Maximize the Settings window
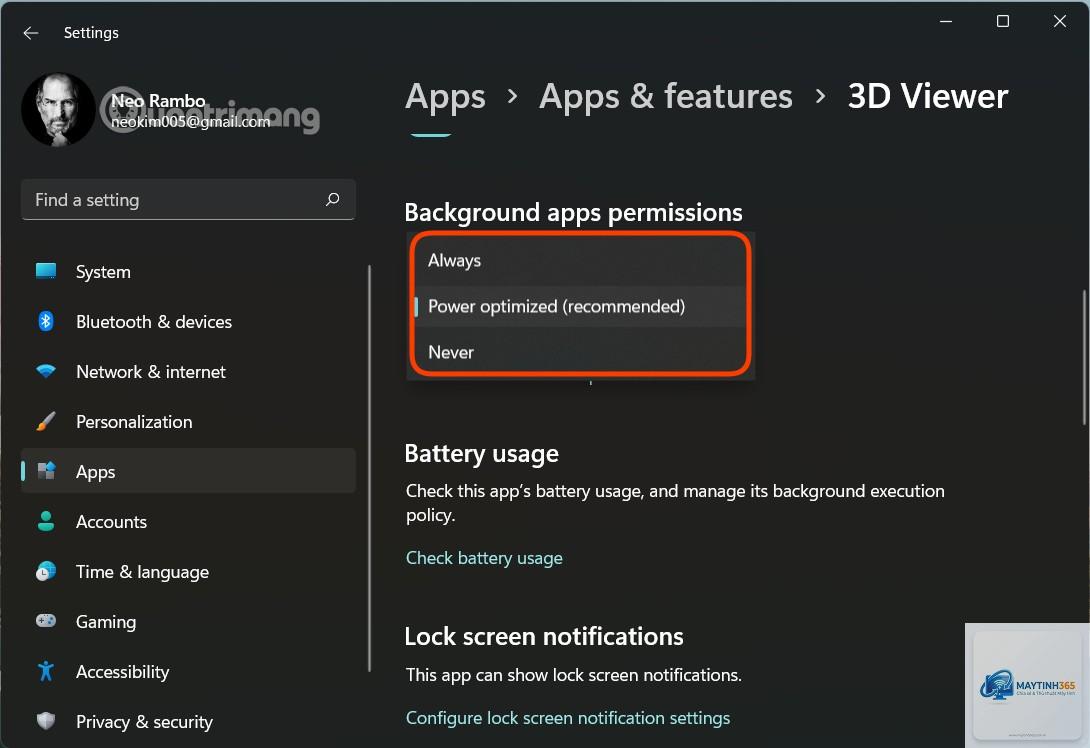1090x748 pixels. coord(1002,22)
